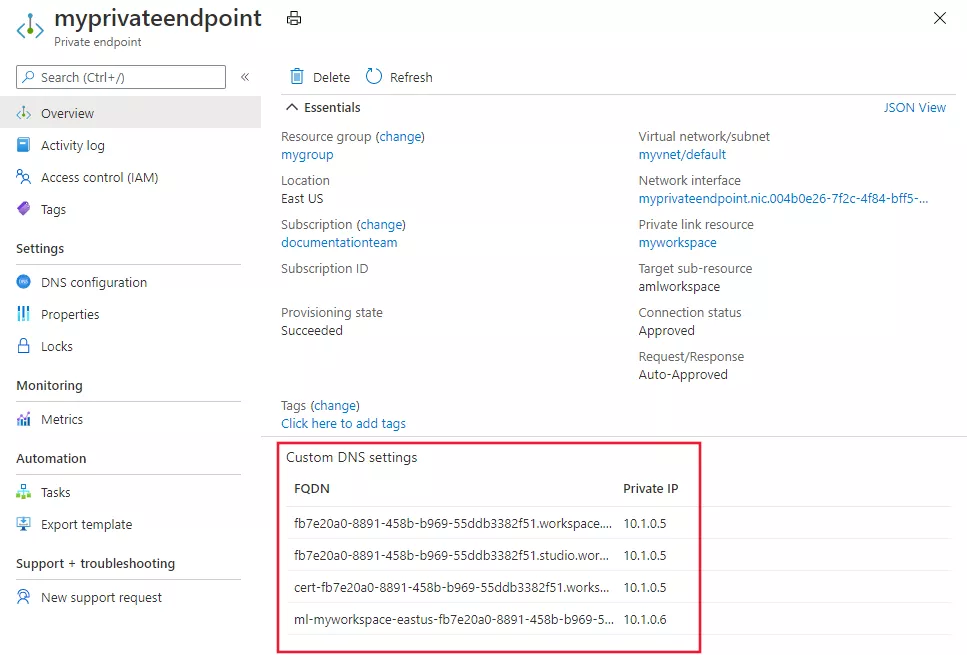
Task: Select Overview in the sidebar
Action: (66, 113)
